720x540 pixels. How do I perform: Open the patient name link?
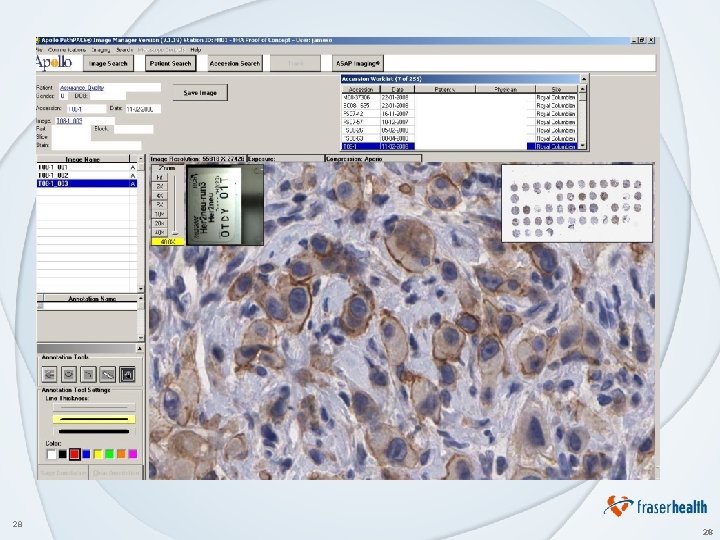(x=82, y=88)
